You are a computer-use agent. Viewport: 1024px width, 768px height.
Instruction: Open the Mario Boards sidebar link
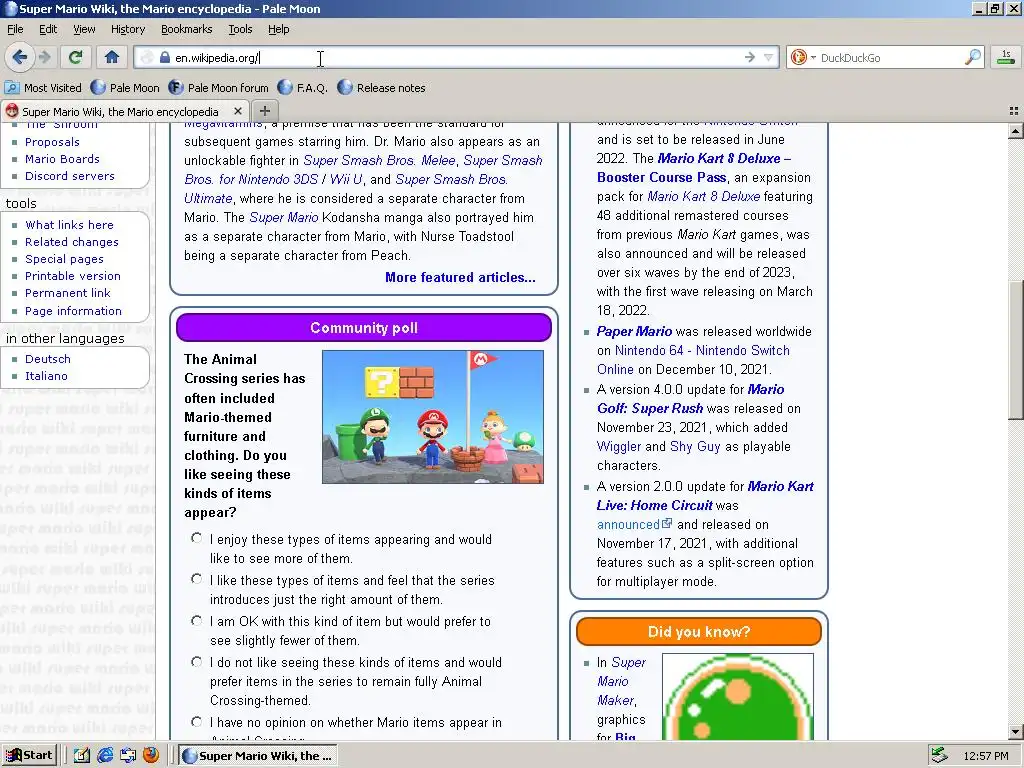click(62, 159)
